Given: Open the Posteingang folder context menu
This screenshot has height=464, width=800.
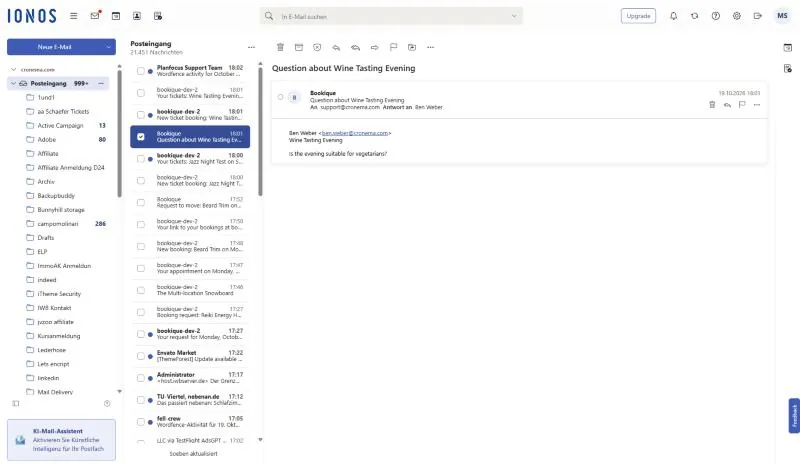Looking at the screenshot, I should coord(101,83).
